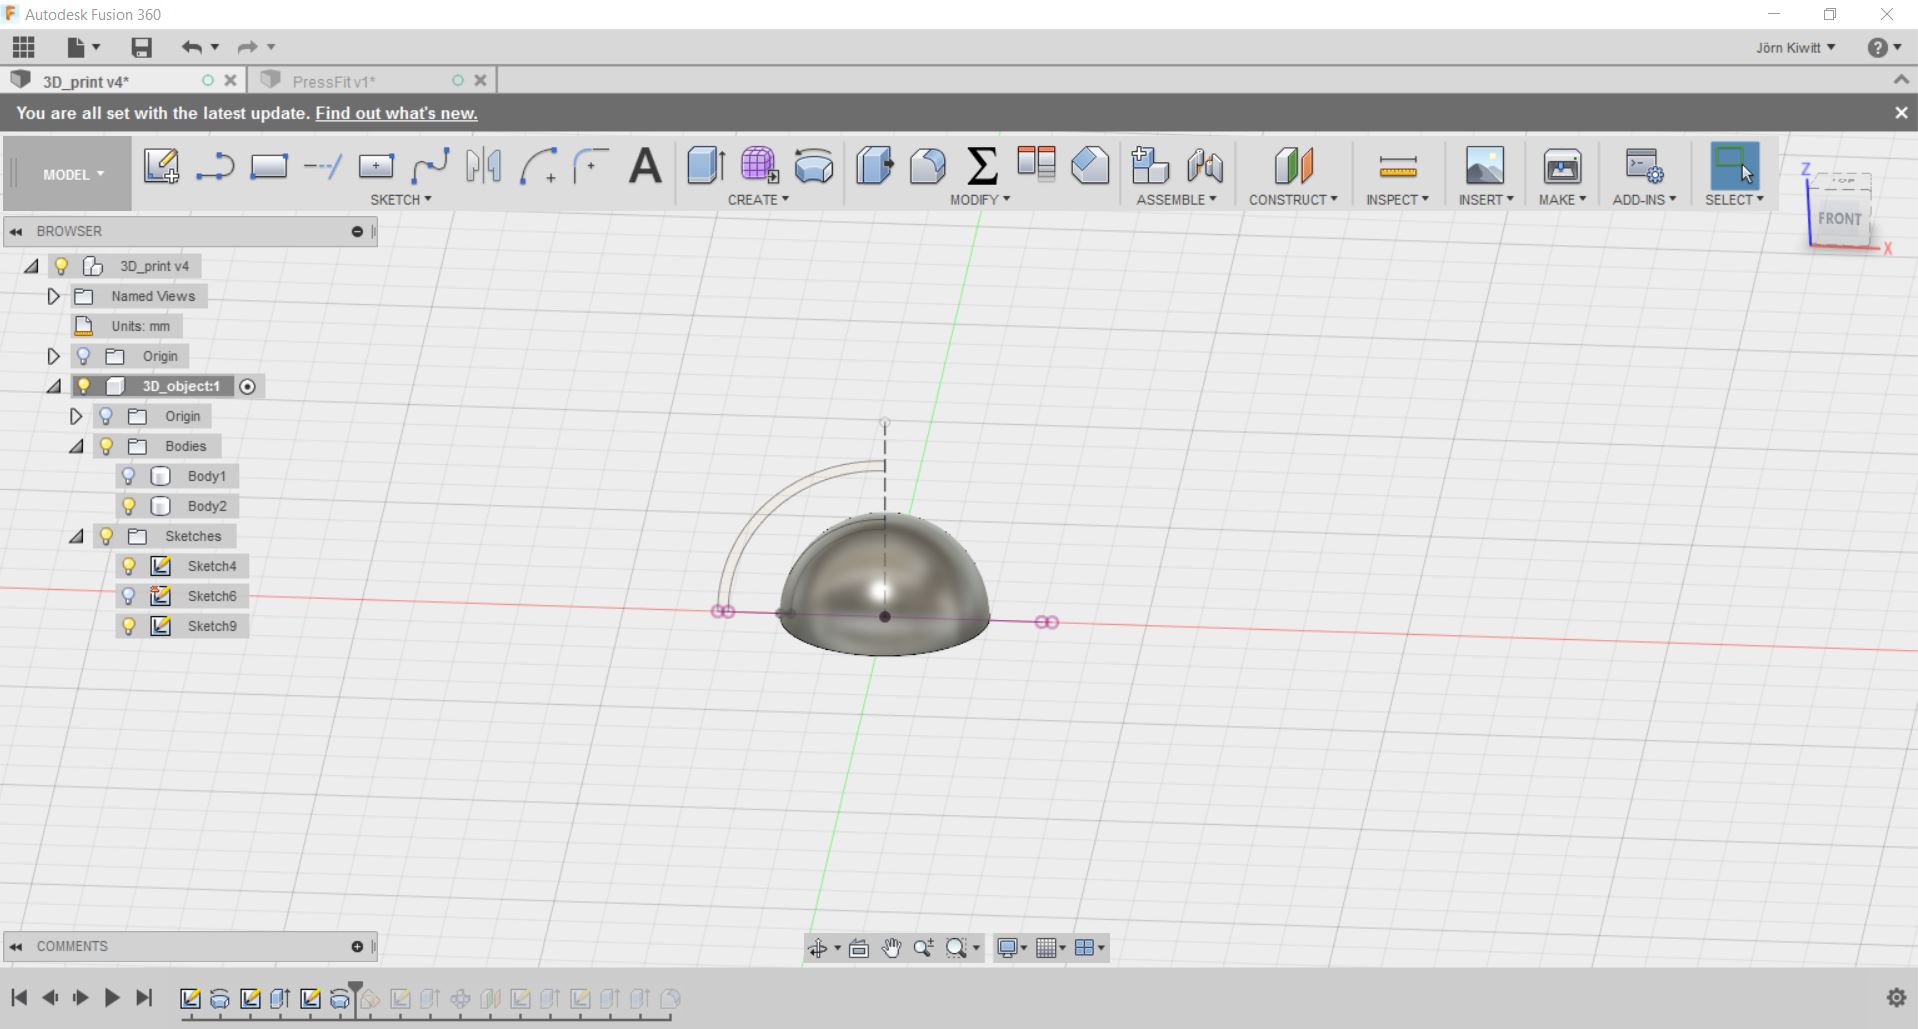Open the Parameters sigma icon
This screenshot has height=1029, width=1918.
coord(982,166)
